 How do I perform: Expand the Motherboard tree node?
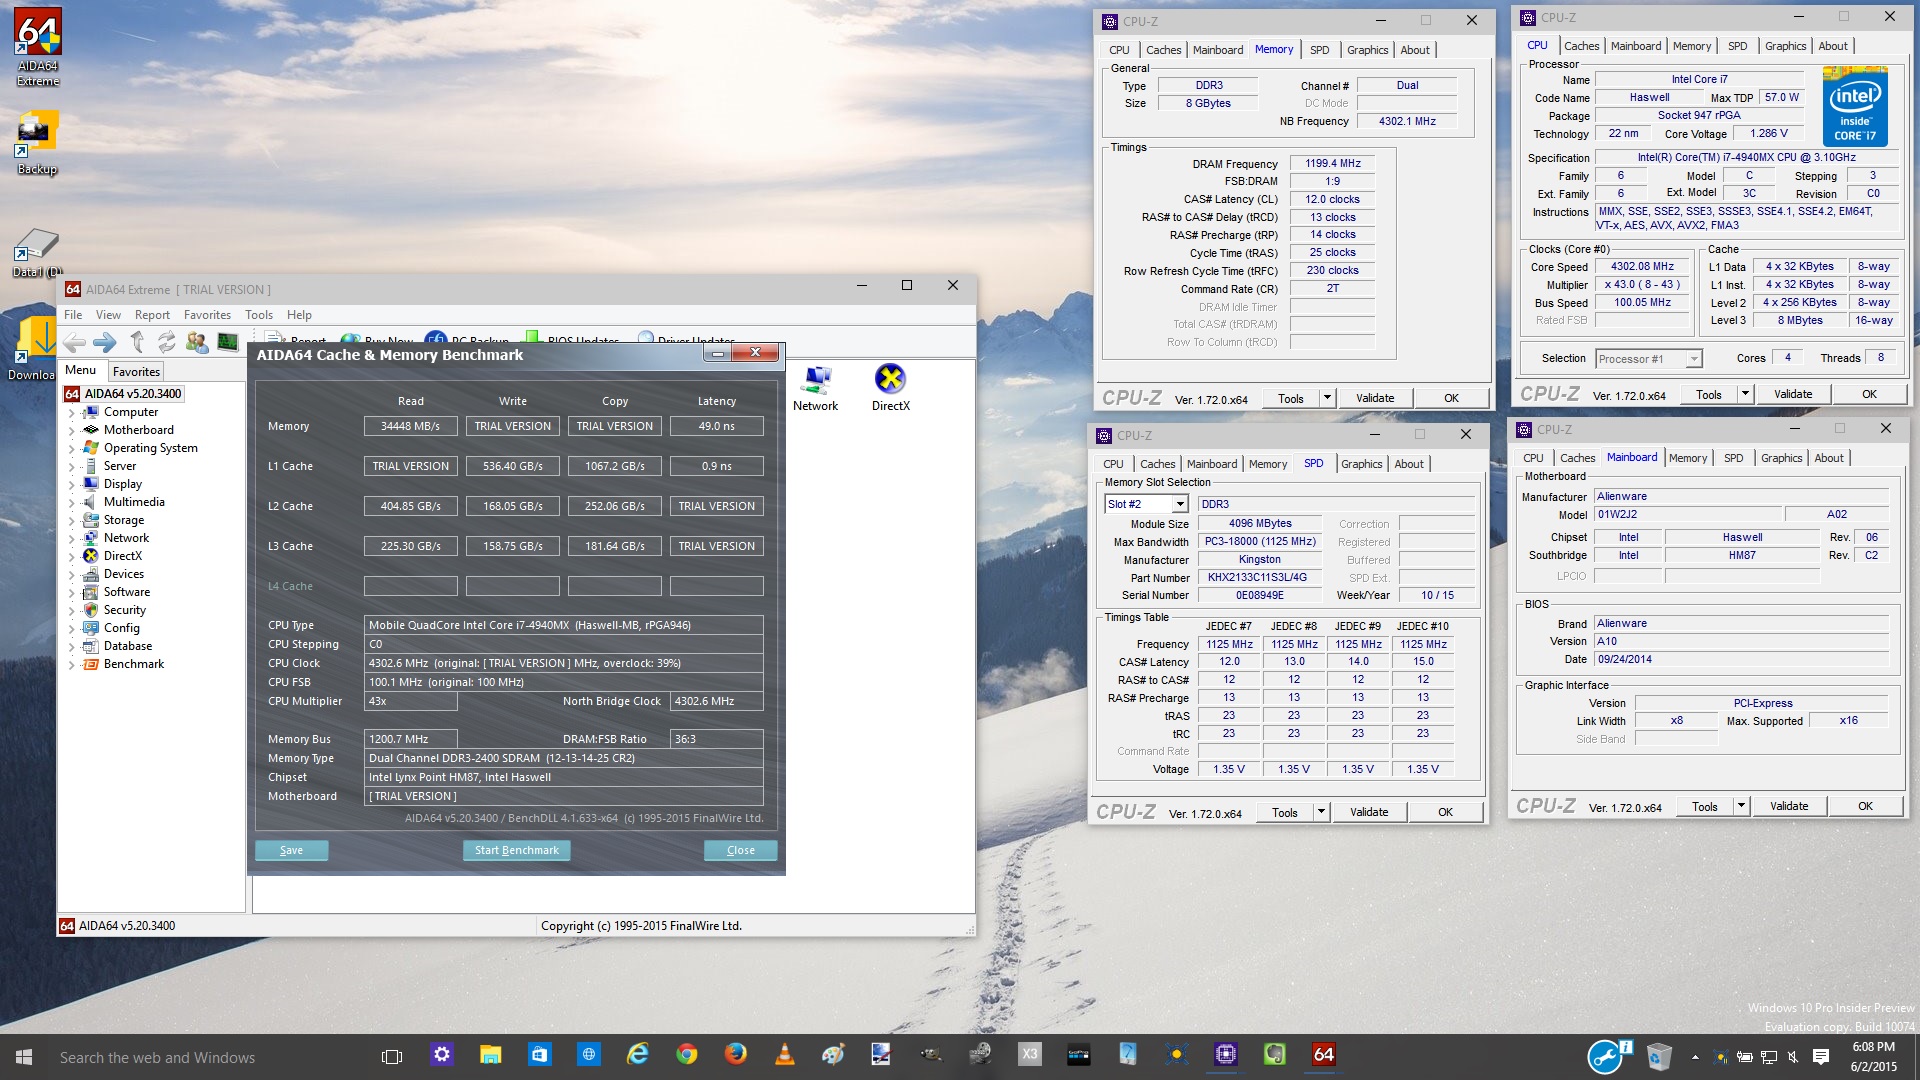72,430
